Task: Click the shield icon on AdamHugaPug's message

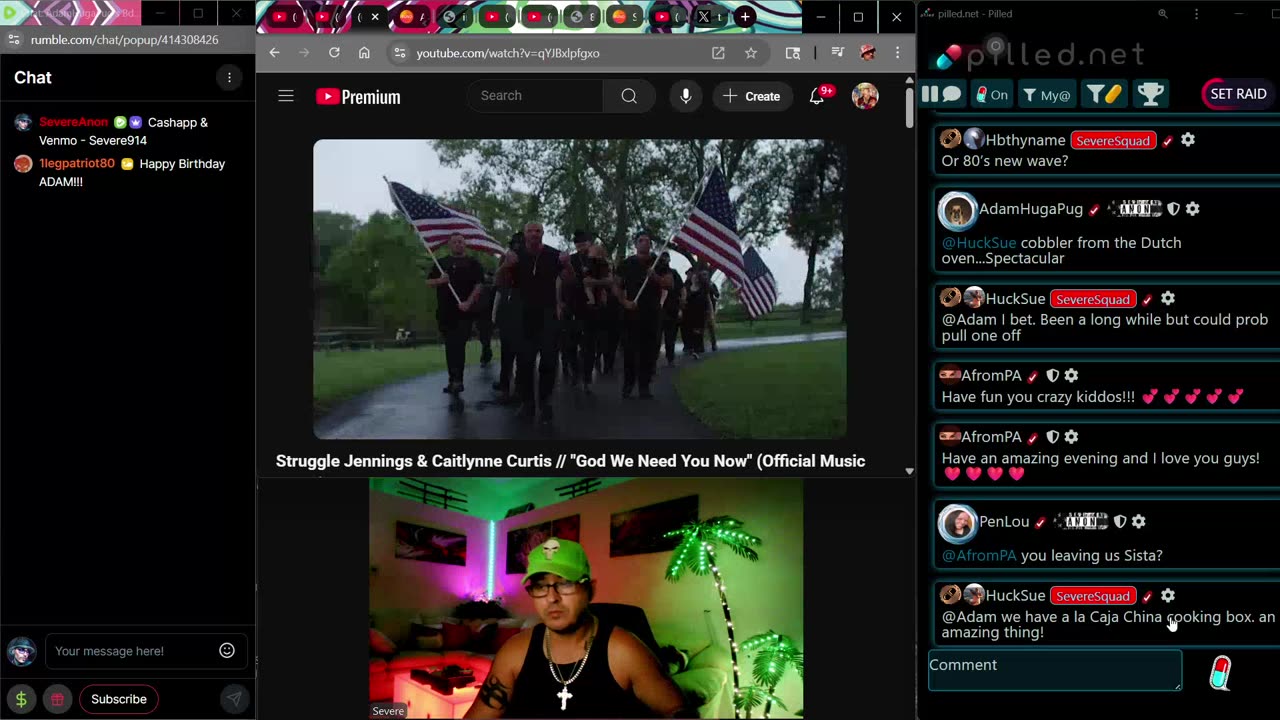Action: [x=1173, y=209]
